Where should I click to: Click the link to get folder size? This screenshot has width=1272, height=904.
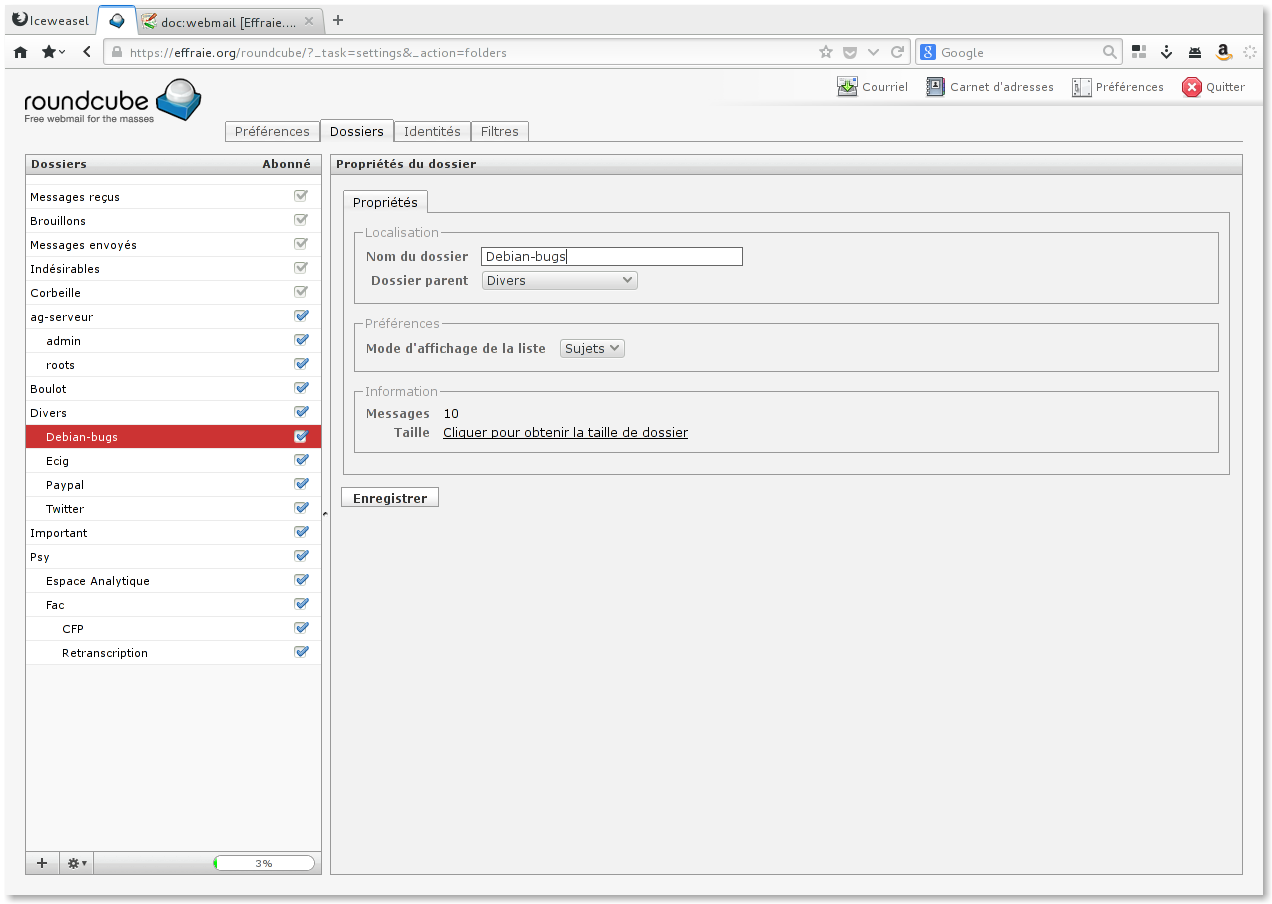click(x=565, y=433)
